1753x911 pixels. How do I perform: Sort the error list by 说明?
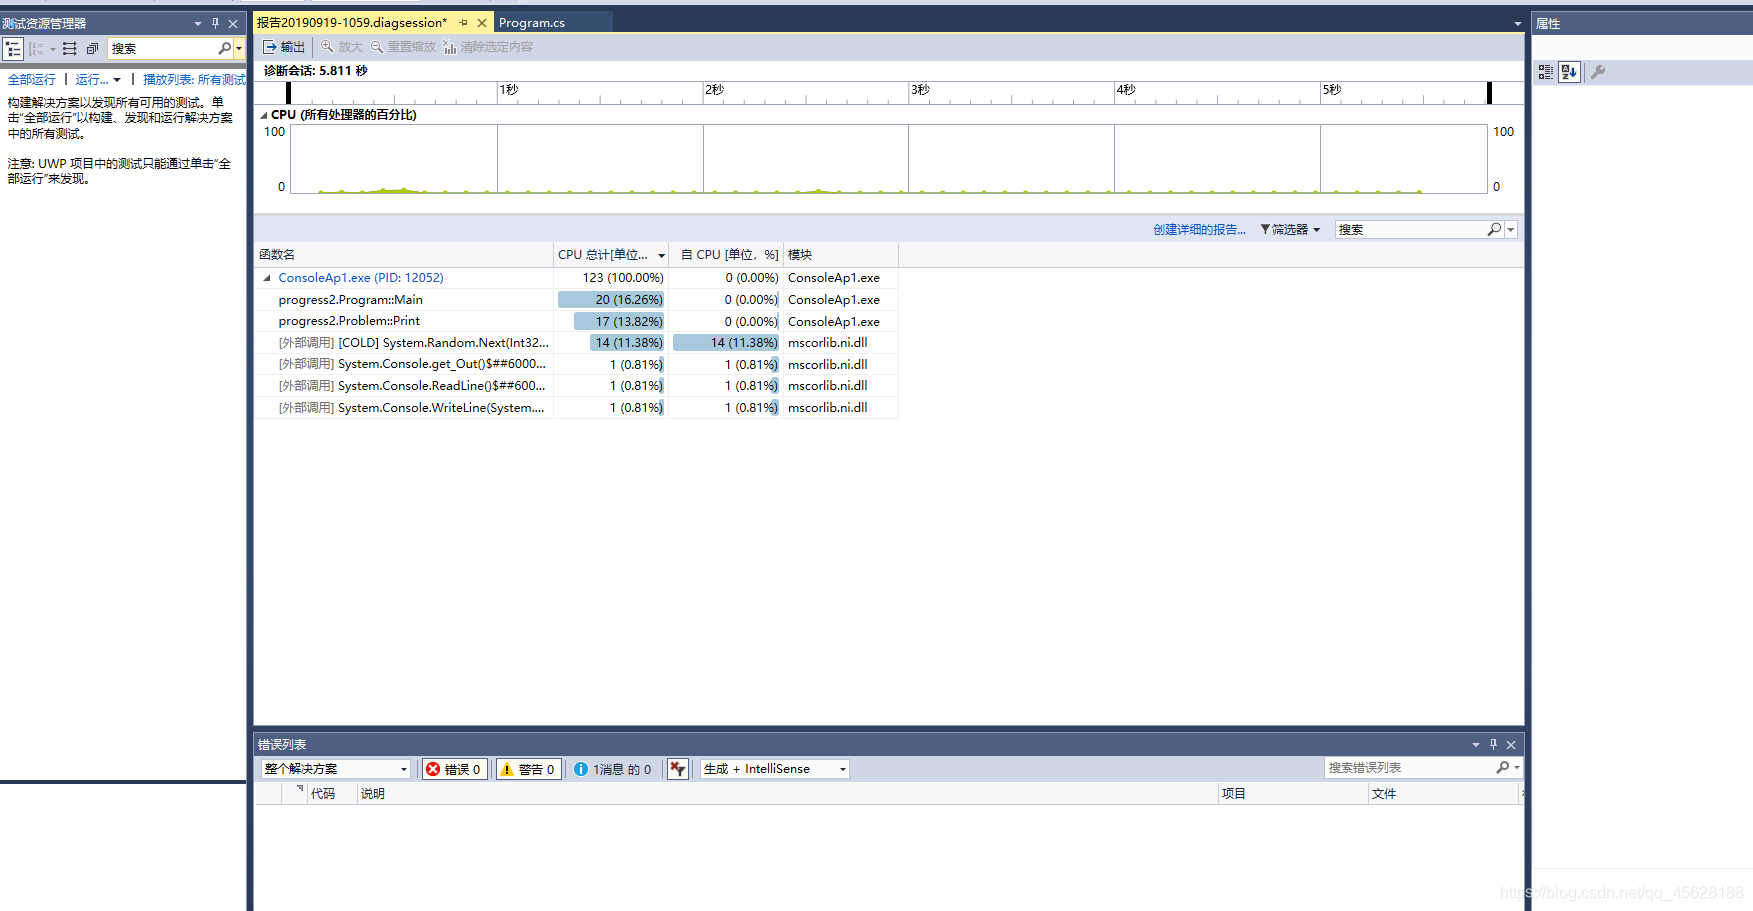[788, 793]
